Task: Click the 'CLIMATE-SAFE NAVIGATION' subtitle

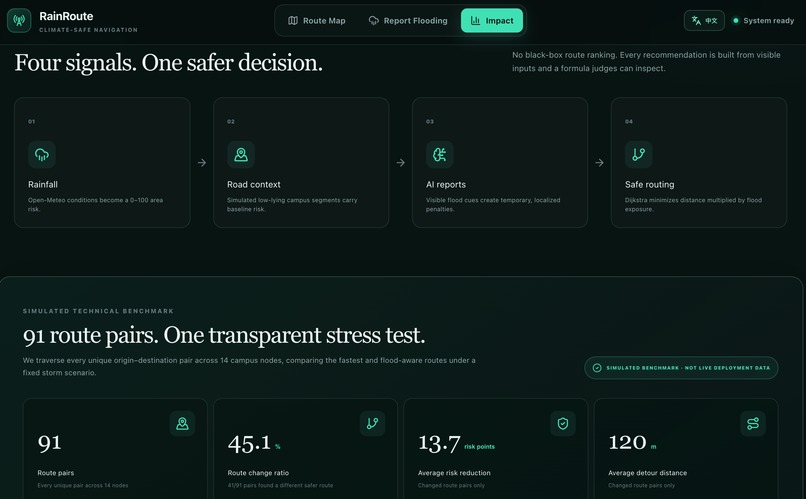Action: 88,30
